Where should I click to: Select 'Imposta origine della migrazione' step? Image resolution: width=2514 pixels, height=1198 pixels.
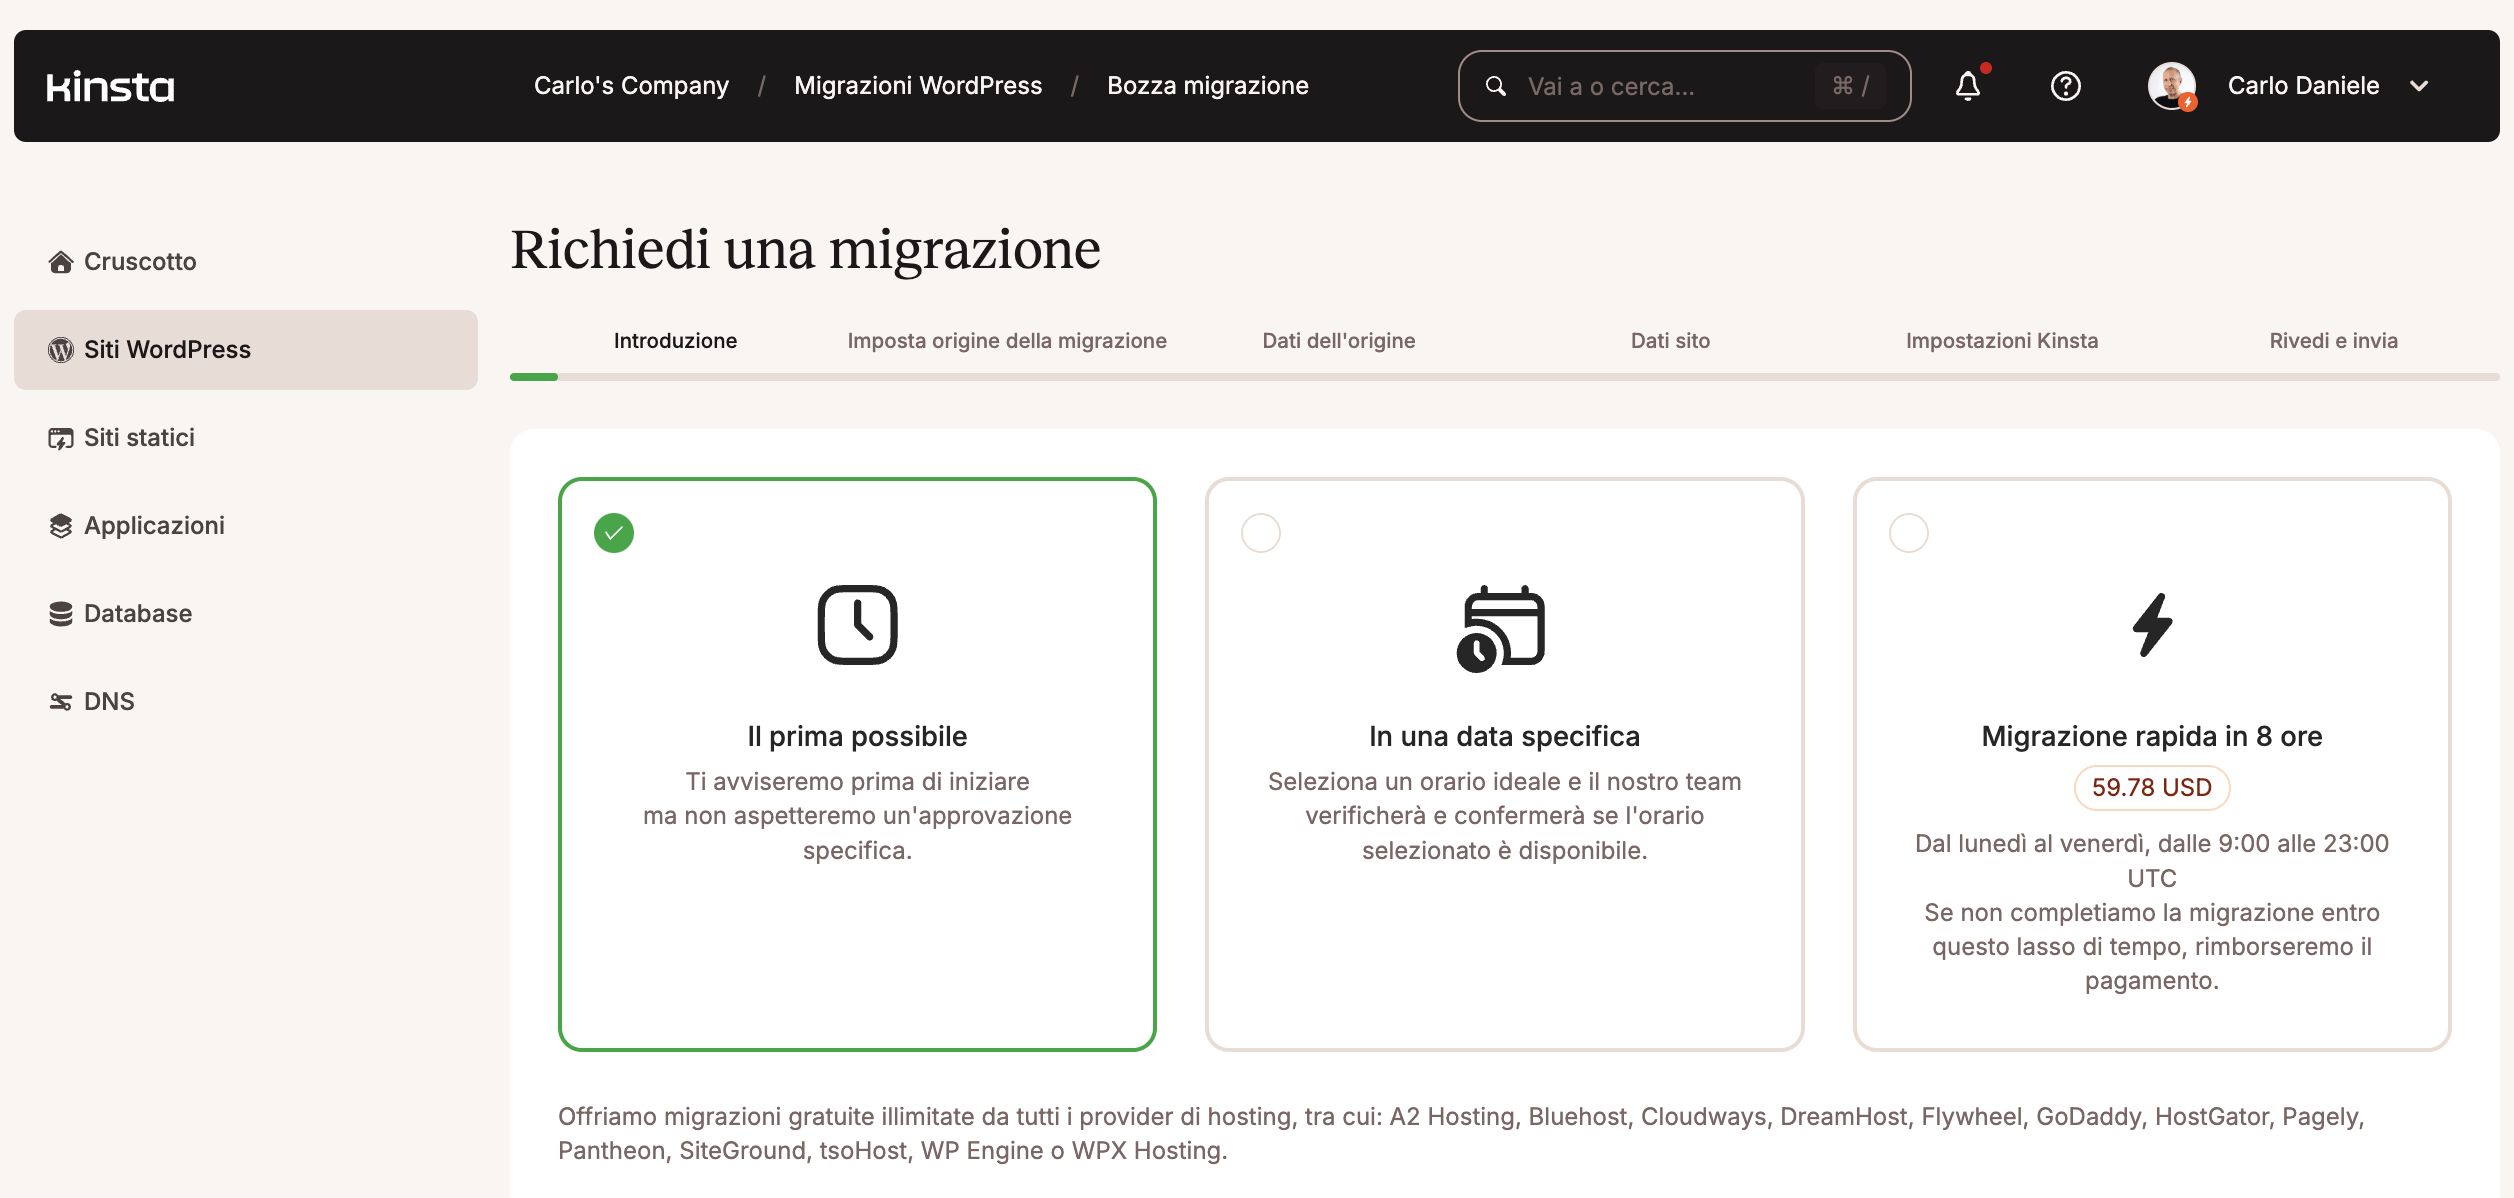click(1007, 341)
